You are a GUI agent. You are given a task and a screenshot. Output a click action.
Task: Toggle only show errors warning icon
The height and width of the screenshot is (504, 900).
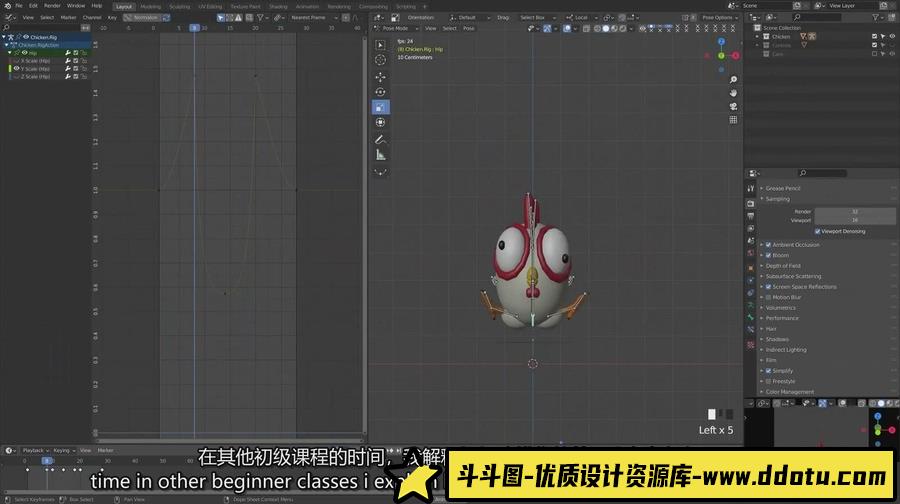click(x=239, y=18)
